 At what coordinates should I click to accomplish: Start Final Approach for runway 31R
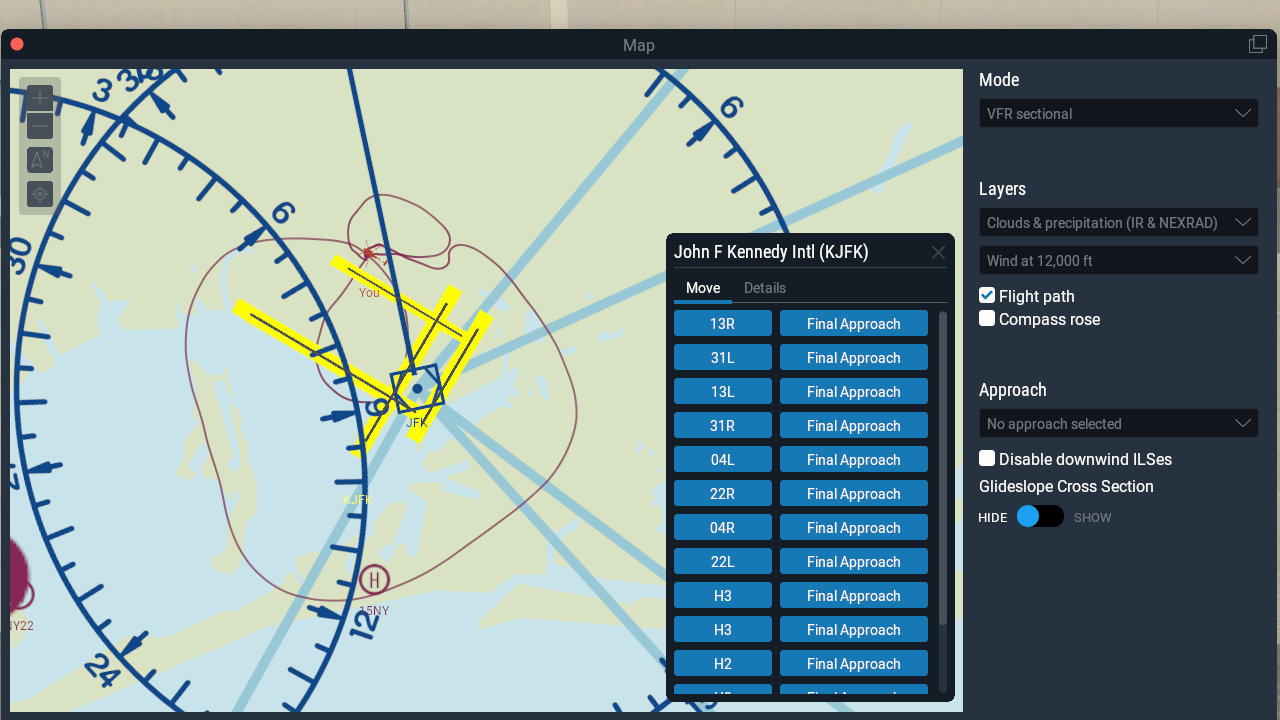coord(854,426)
